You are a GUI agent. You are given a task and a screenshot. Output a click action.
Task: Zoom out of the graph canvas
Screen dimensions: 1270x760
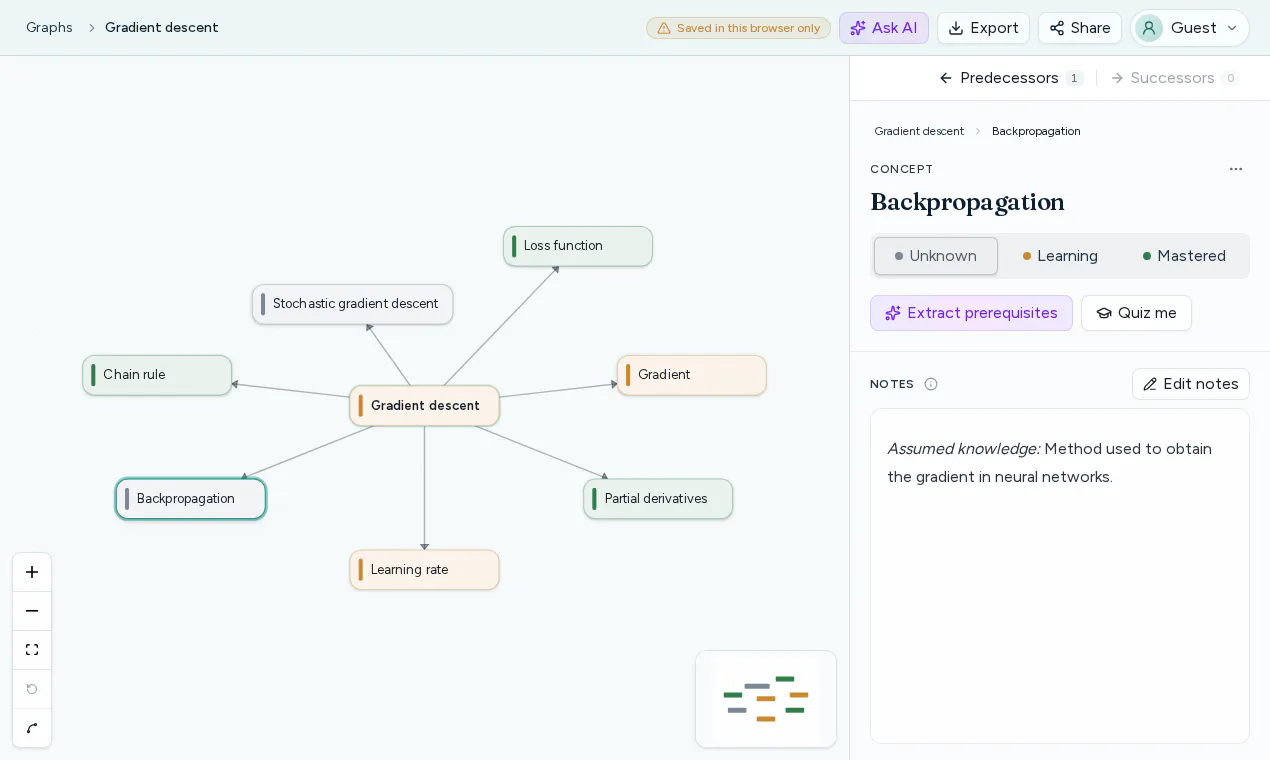point(32,611)
